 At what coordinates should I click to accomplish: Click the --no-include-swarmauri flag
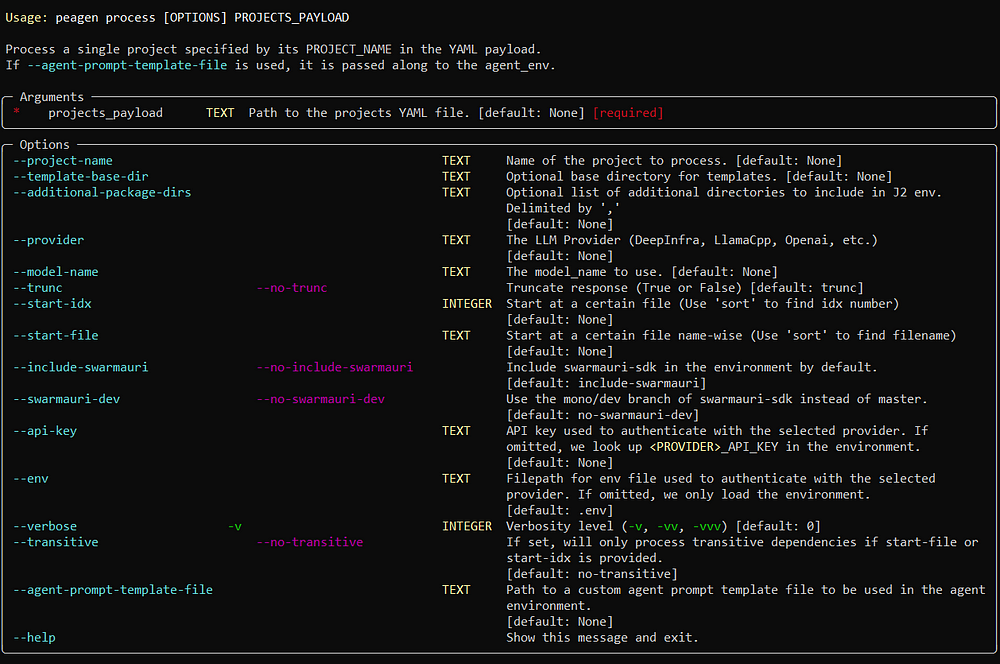[x=334, y=367]
